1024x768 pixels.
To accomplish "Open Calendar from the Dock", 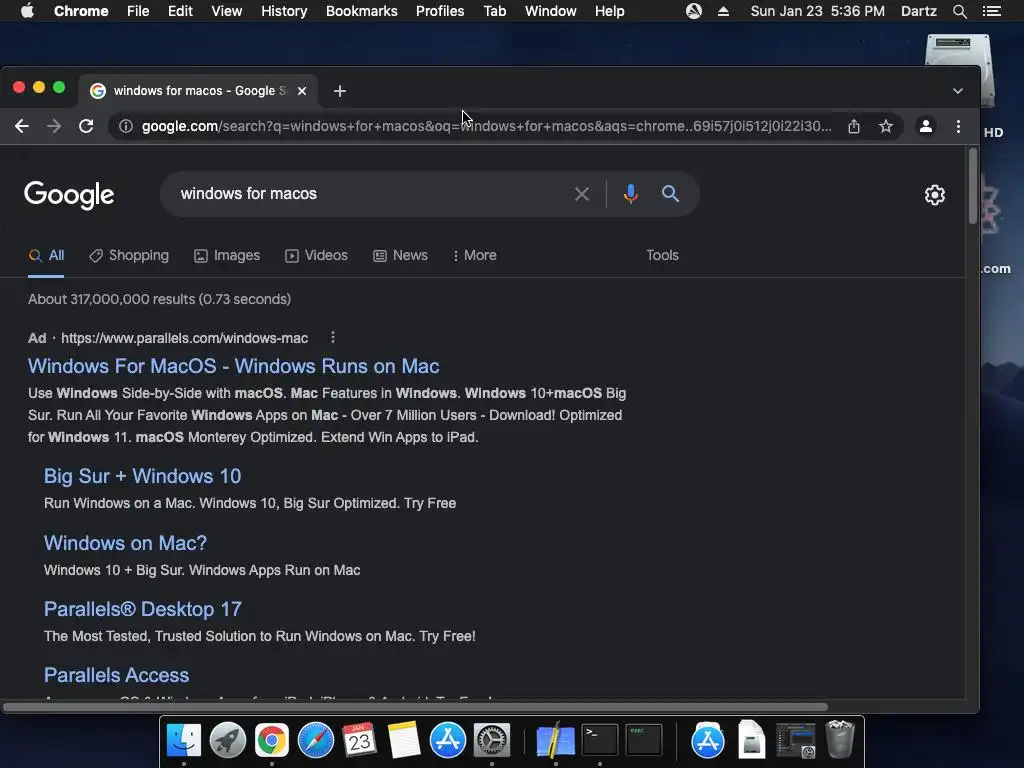I will pos(359,740).
